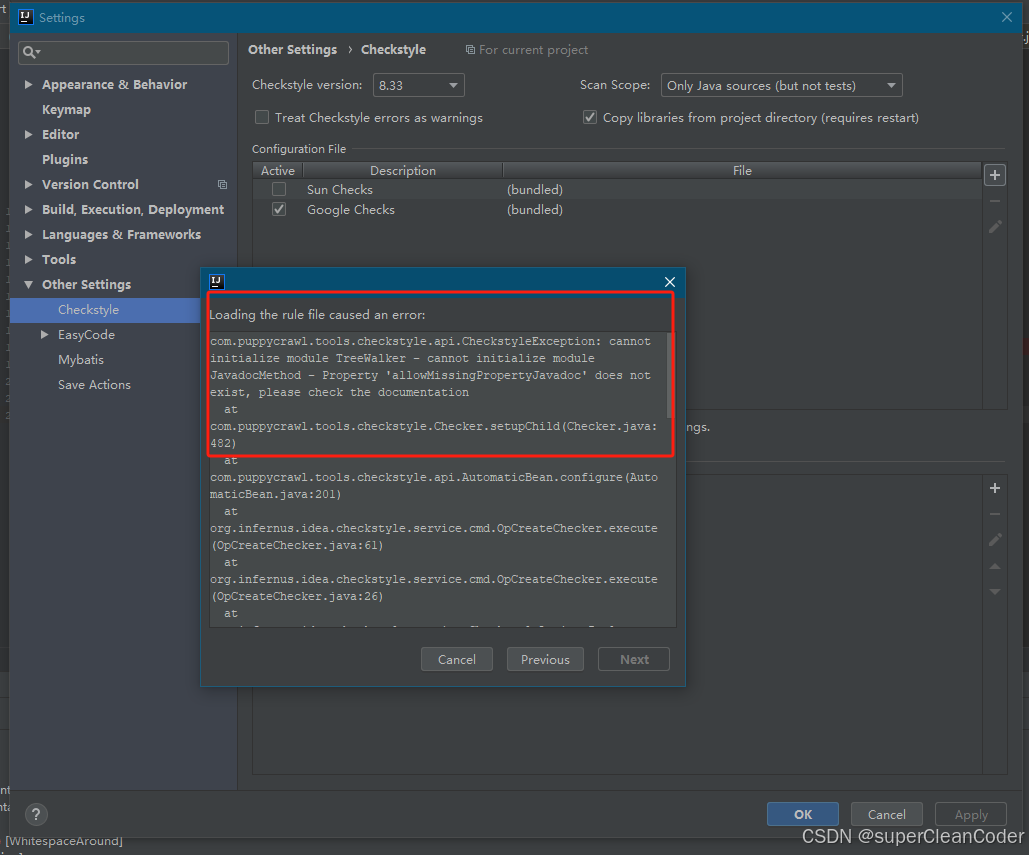This screenshot has height=855, width=1029.
Task: Edit entry in lower checks list
Action: [995, 539]
